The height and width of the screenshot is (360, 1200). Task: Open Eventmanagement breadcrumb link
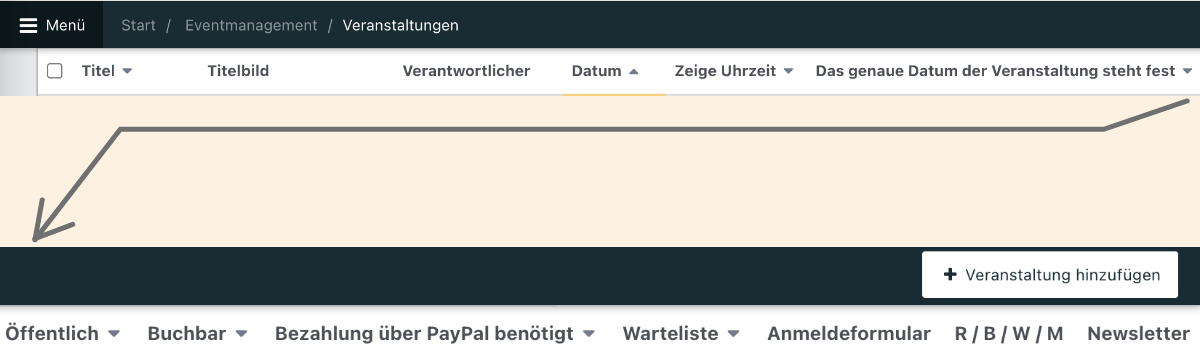(251, 25)
